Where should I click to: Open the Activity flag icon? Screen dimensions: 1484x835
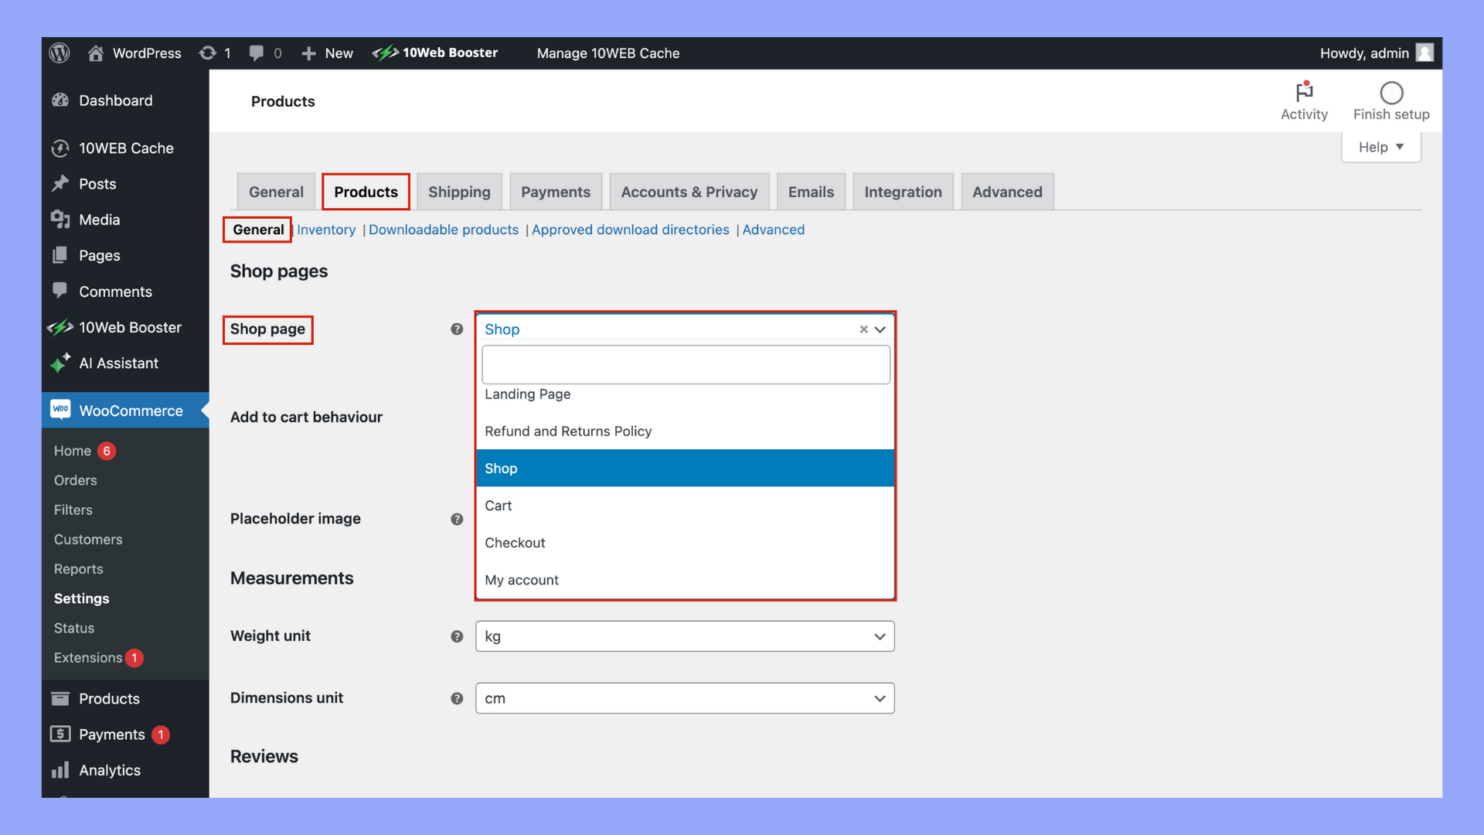pos(1304,92)
